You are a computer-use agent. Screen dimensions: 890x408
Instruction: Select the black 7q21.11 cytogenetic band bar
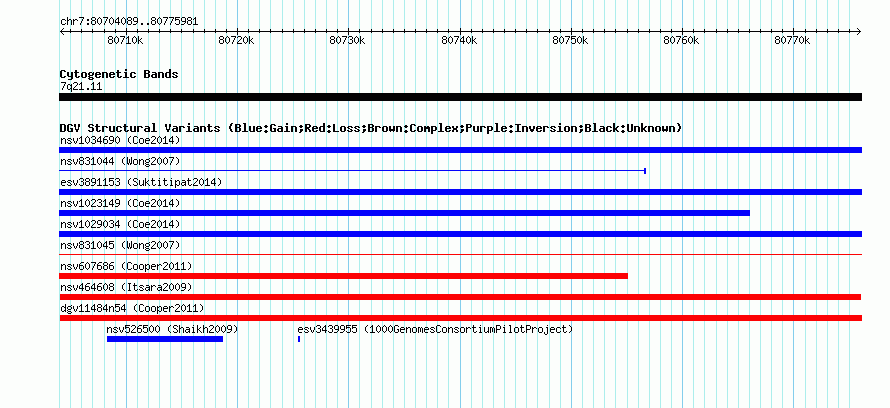tap(460, 97)
